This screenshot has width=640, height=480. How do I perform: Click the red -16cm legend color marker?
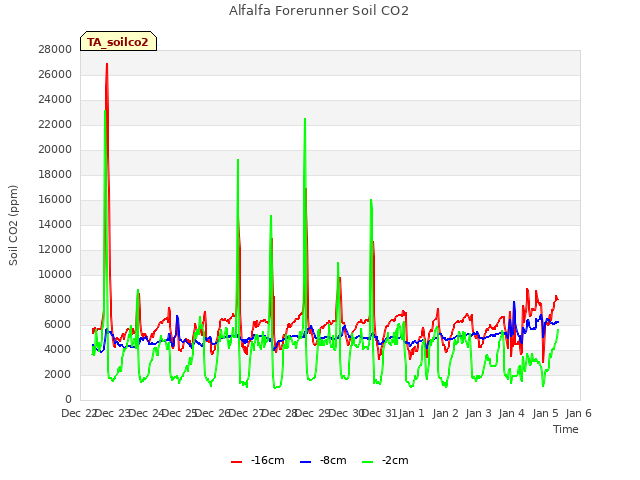pyautogui.click(x=236, y=462)
